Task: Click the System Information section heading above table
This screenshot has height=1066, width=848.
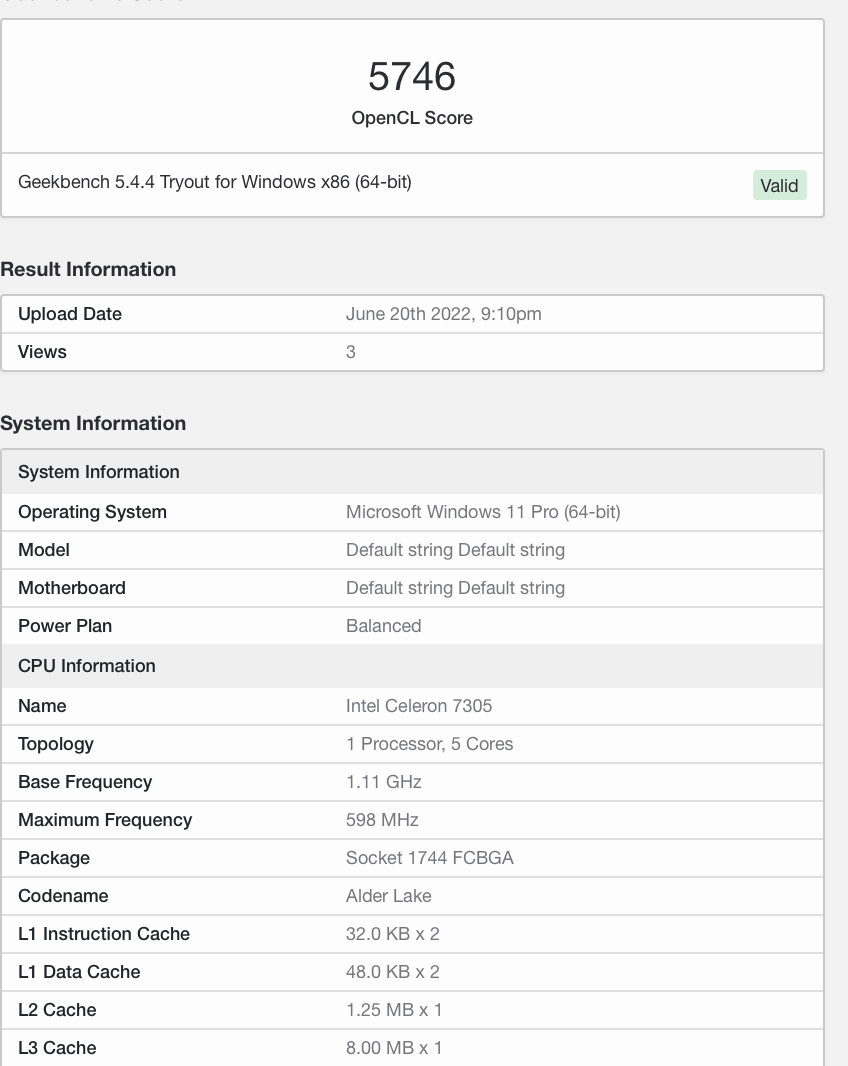Action: pos(93,423)
